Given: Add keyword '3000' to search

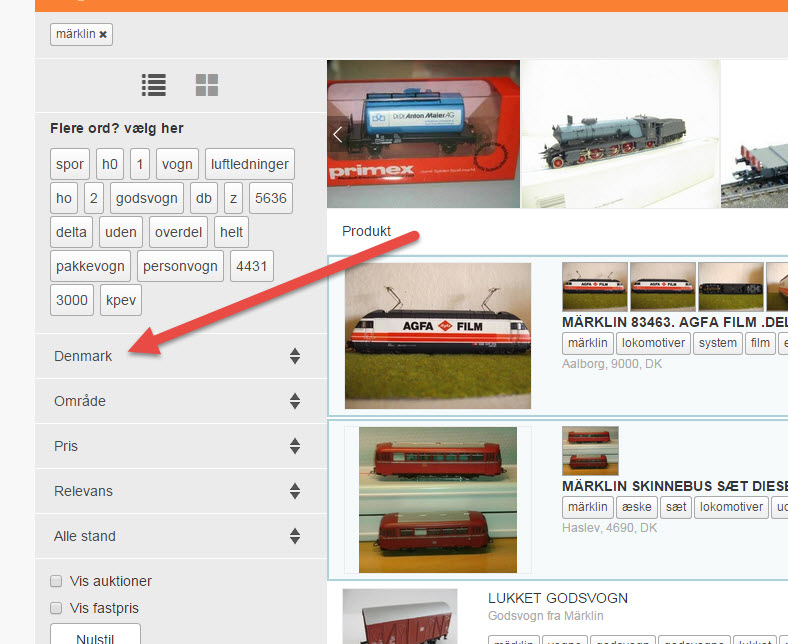Looking at the screenshot, I should pyautogui.click(x=72, y=300).
